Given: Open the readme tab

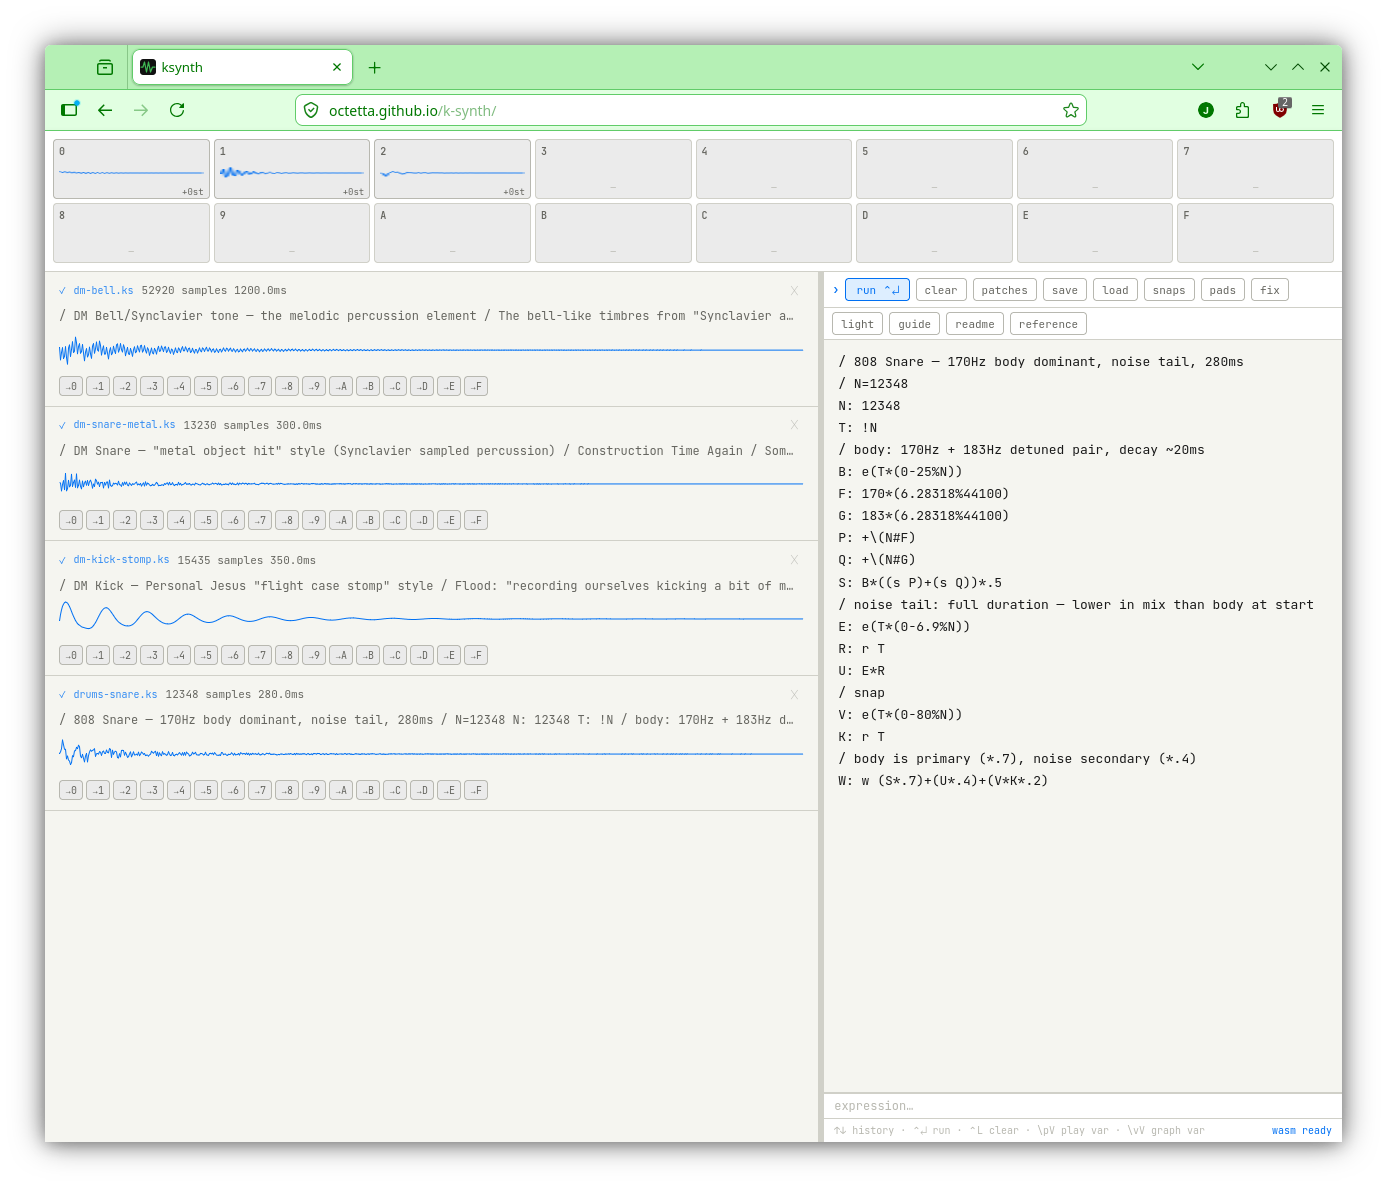Looking at the screenshot, I should (x=974, y=324).
